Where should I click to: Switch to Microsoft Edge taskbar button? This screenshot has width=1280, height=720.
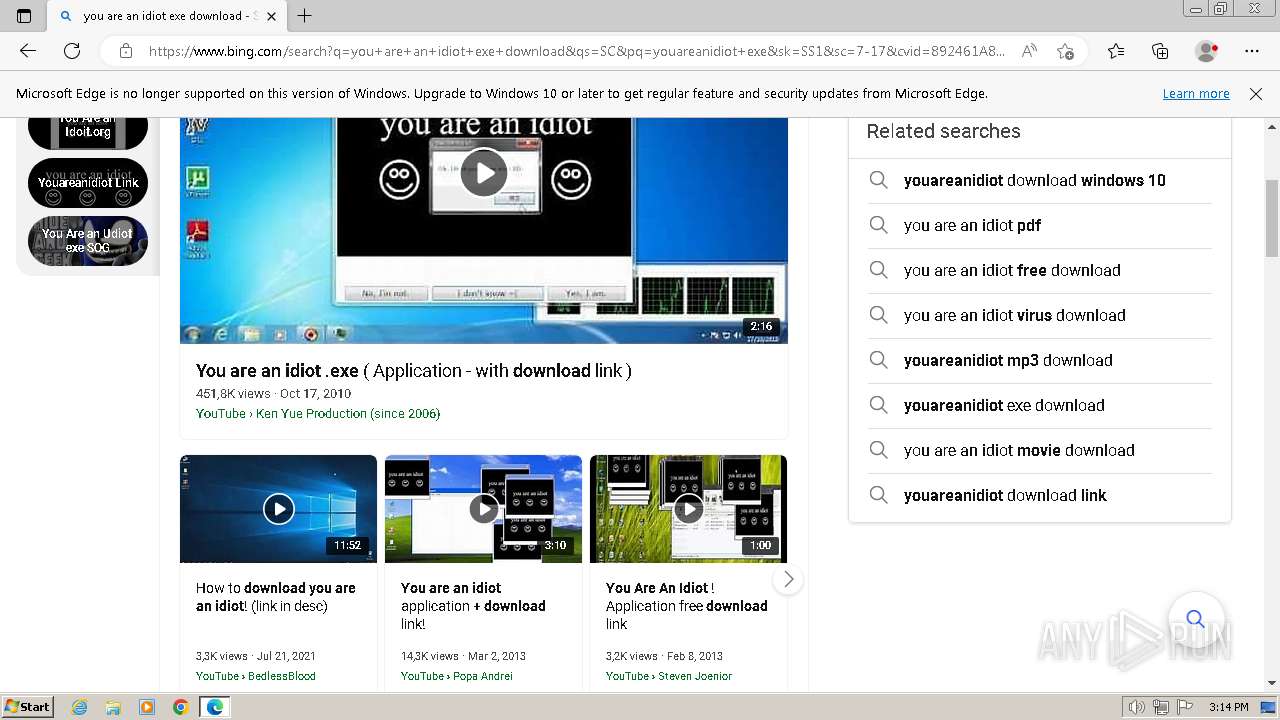point(215,707)
